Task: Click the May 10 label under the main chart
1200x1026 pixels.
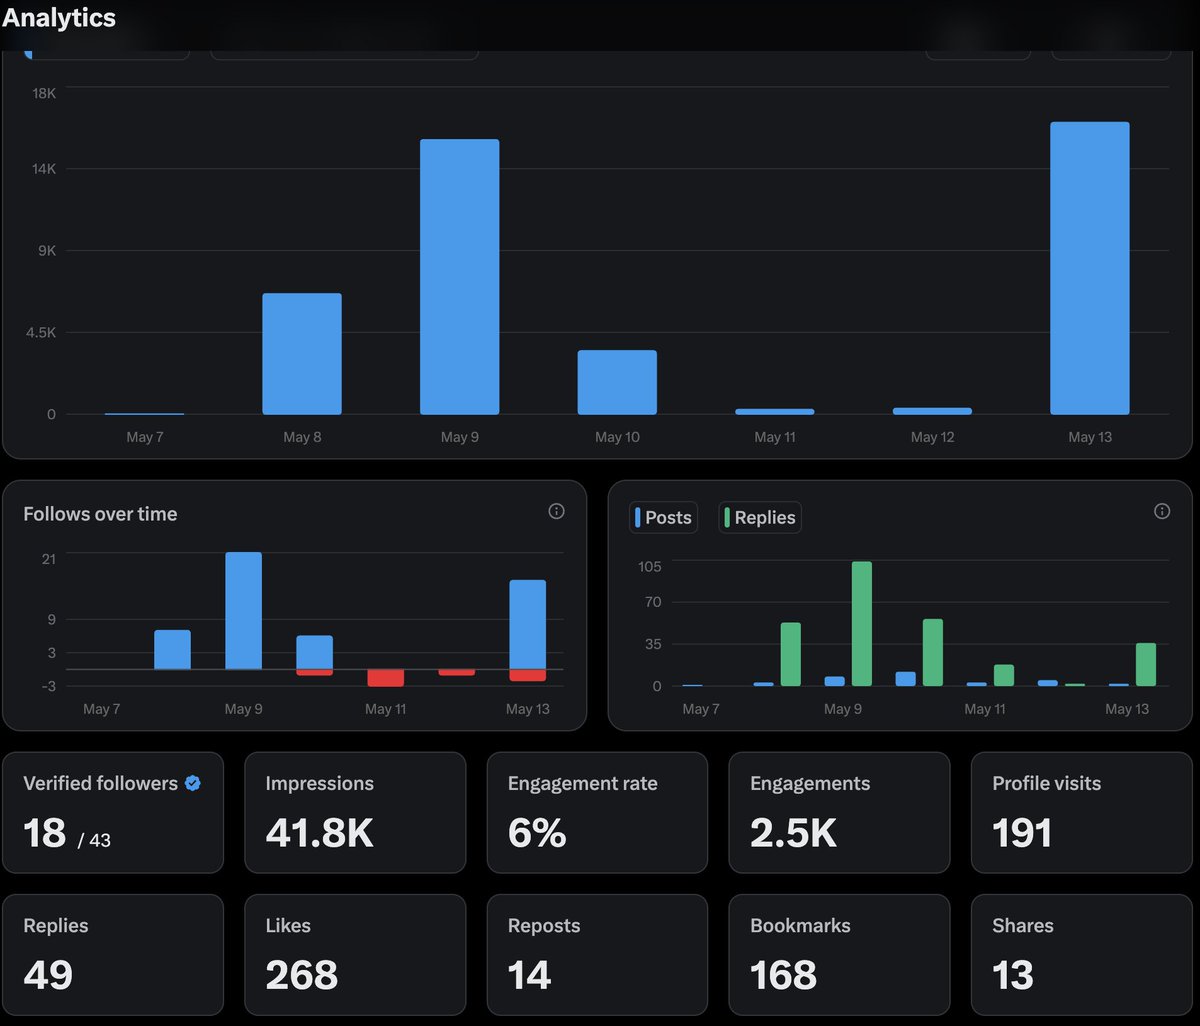Action: (617, 437)
